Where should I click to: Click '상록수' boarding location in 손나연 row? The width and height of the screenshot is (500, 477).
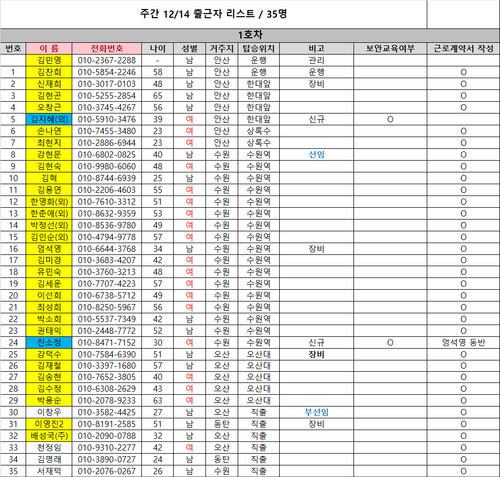[259, 131]
